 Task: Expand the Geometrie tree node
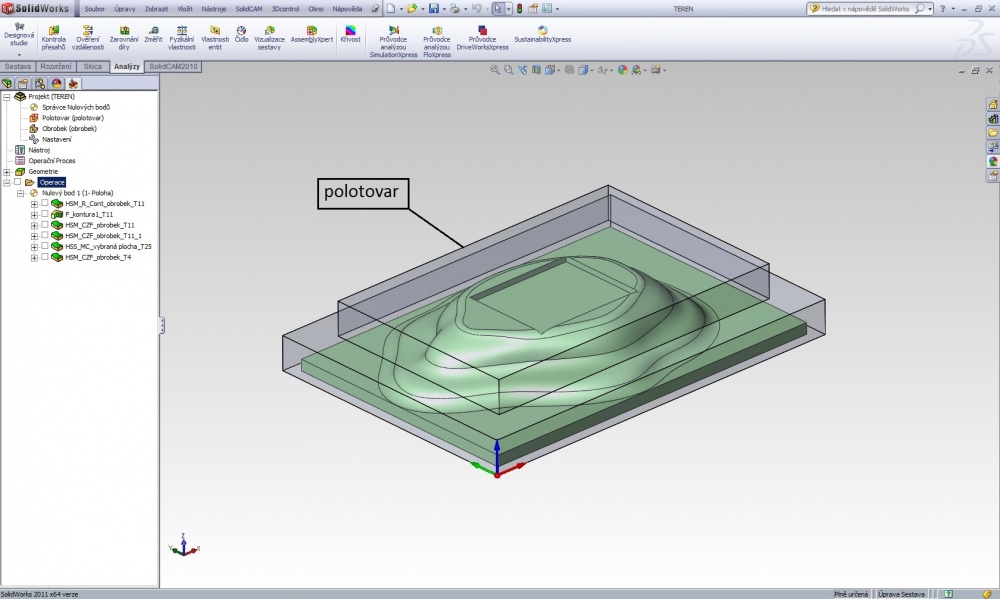pyautogui.click(x=7, y=172)
